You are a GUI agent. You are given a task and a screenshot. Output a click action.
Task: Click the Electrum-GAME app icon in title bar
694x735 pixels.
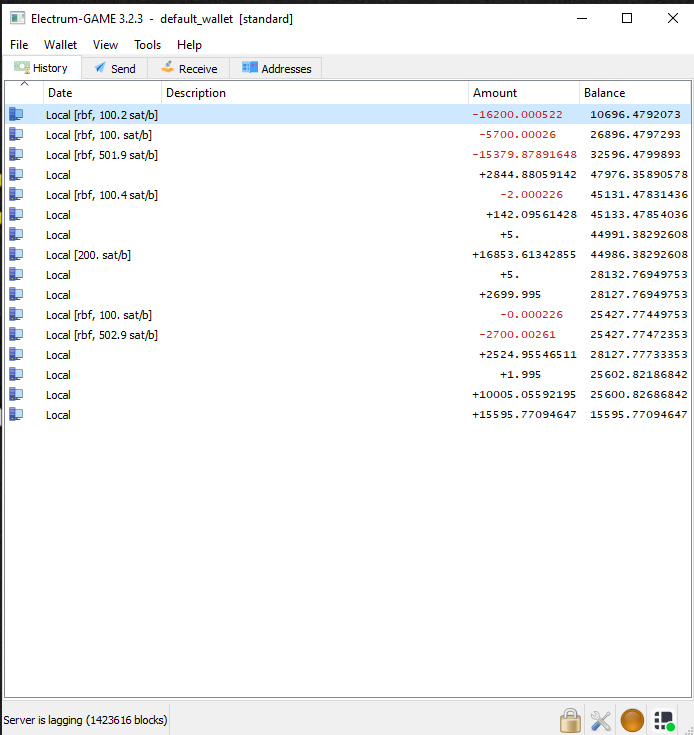pyautogui.click(x=17, y=18)
